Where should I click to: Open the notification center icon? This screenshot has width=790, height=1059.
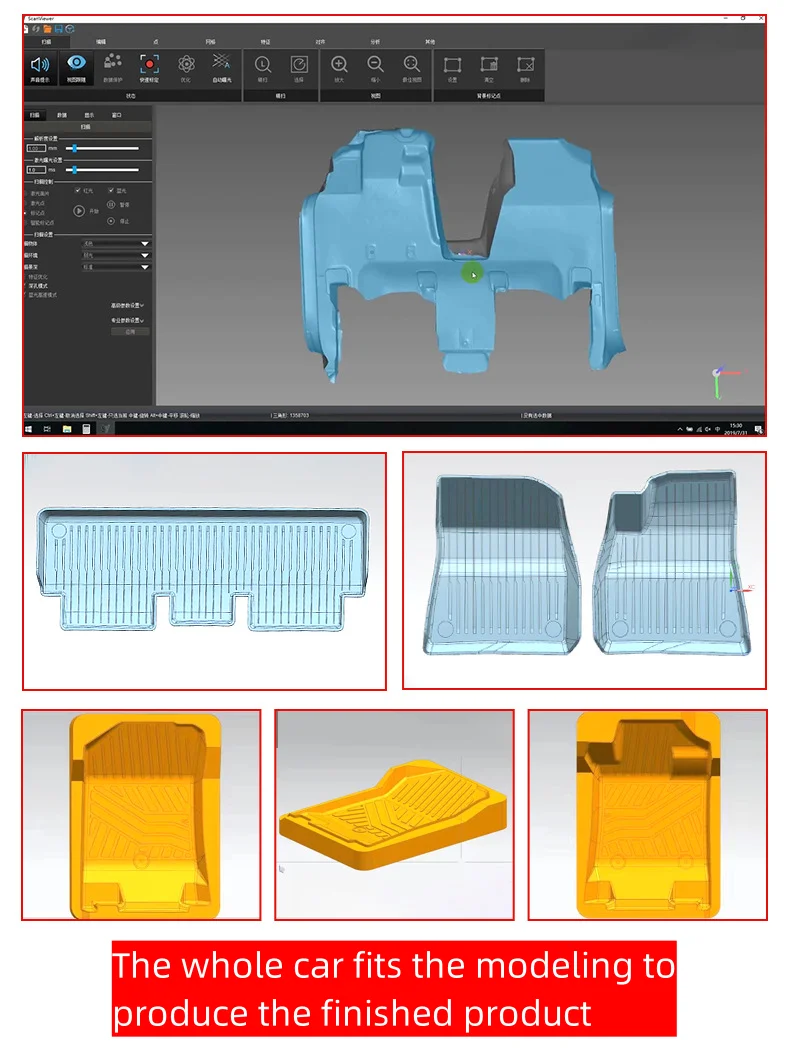[x=758, y=429]
